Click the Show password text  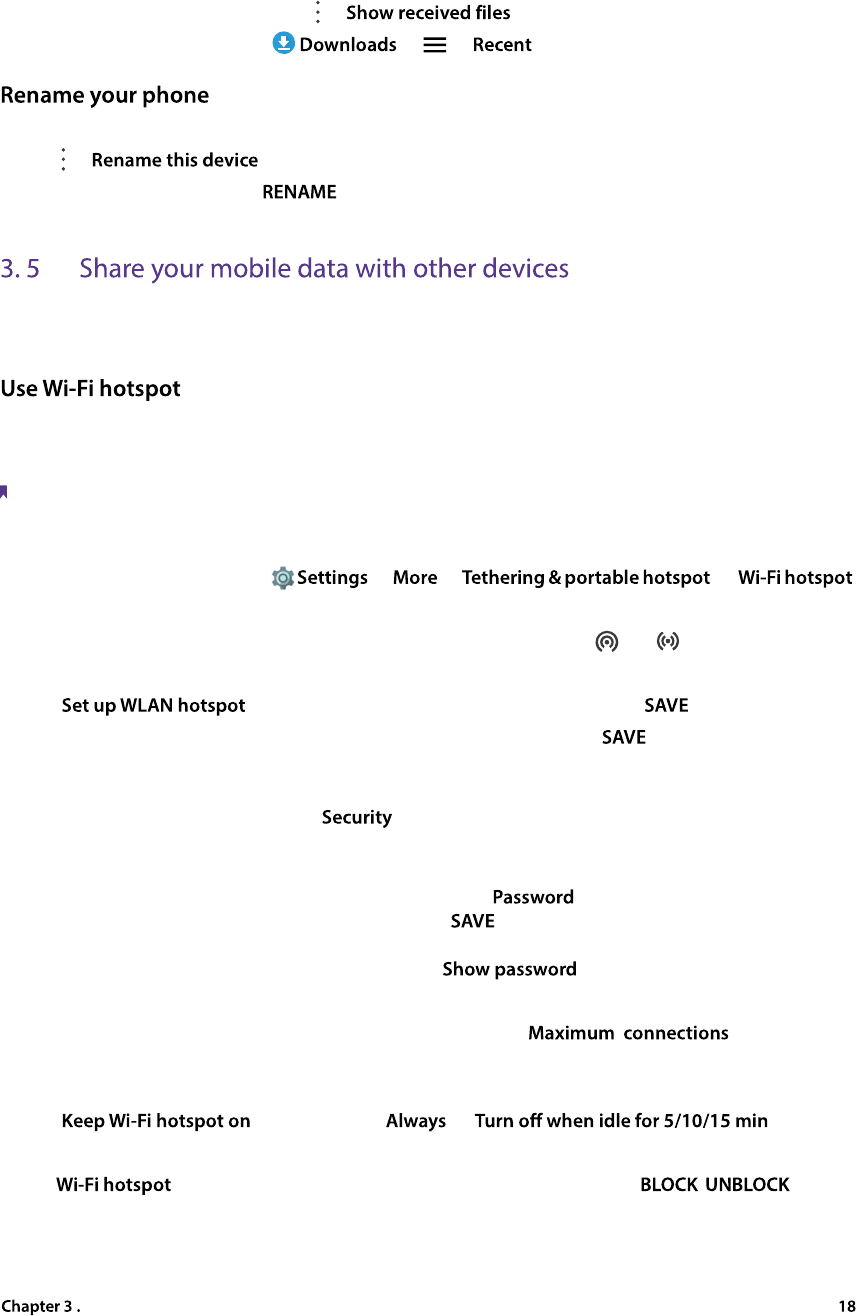(x=510, y=969)
